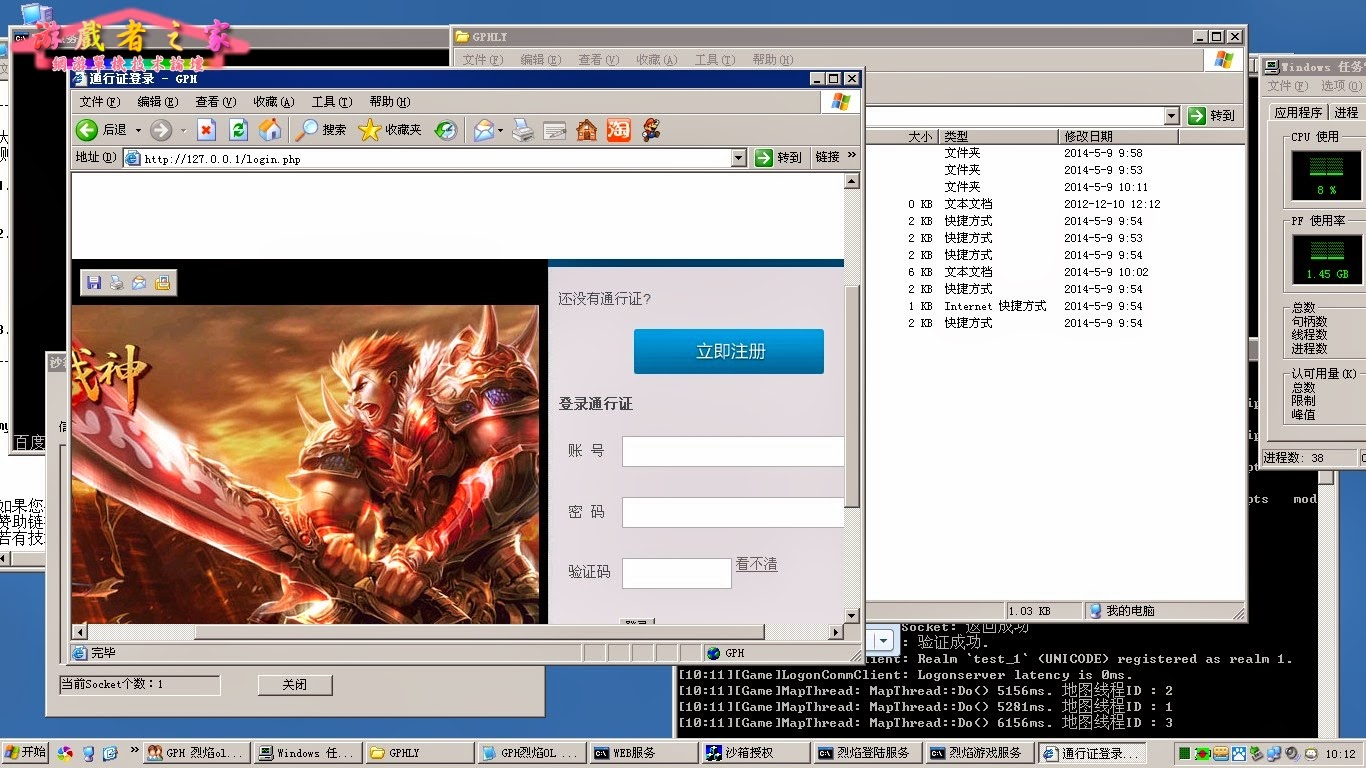Email image from the picture hover toolbar
The image size is (1366, 768).
coord(139,283)
